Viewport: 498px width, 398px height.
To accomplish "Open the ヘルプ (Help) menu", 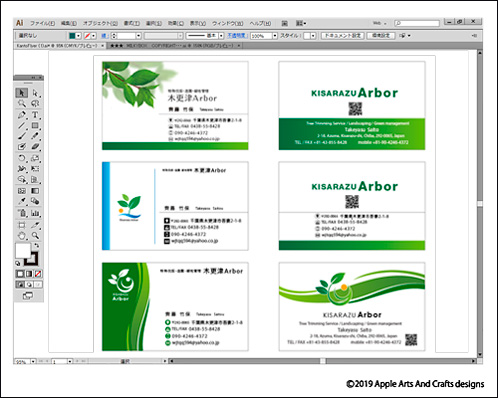I will 260,23.
